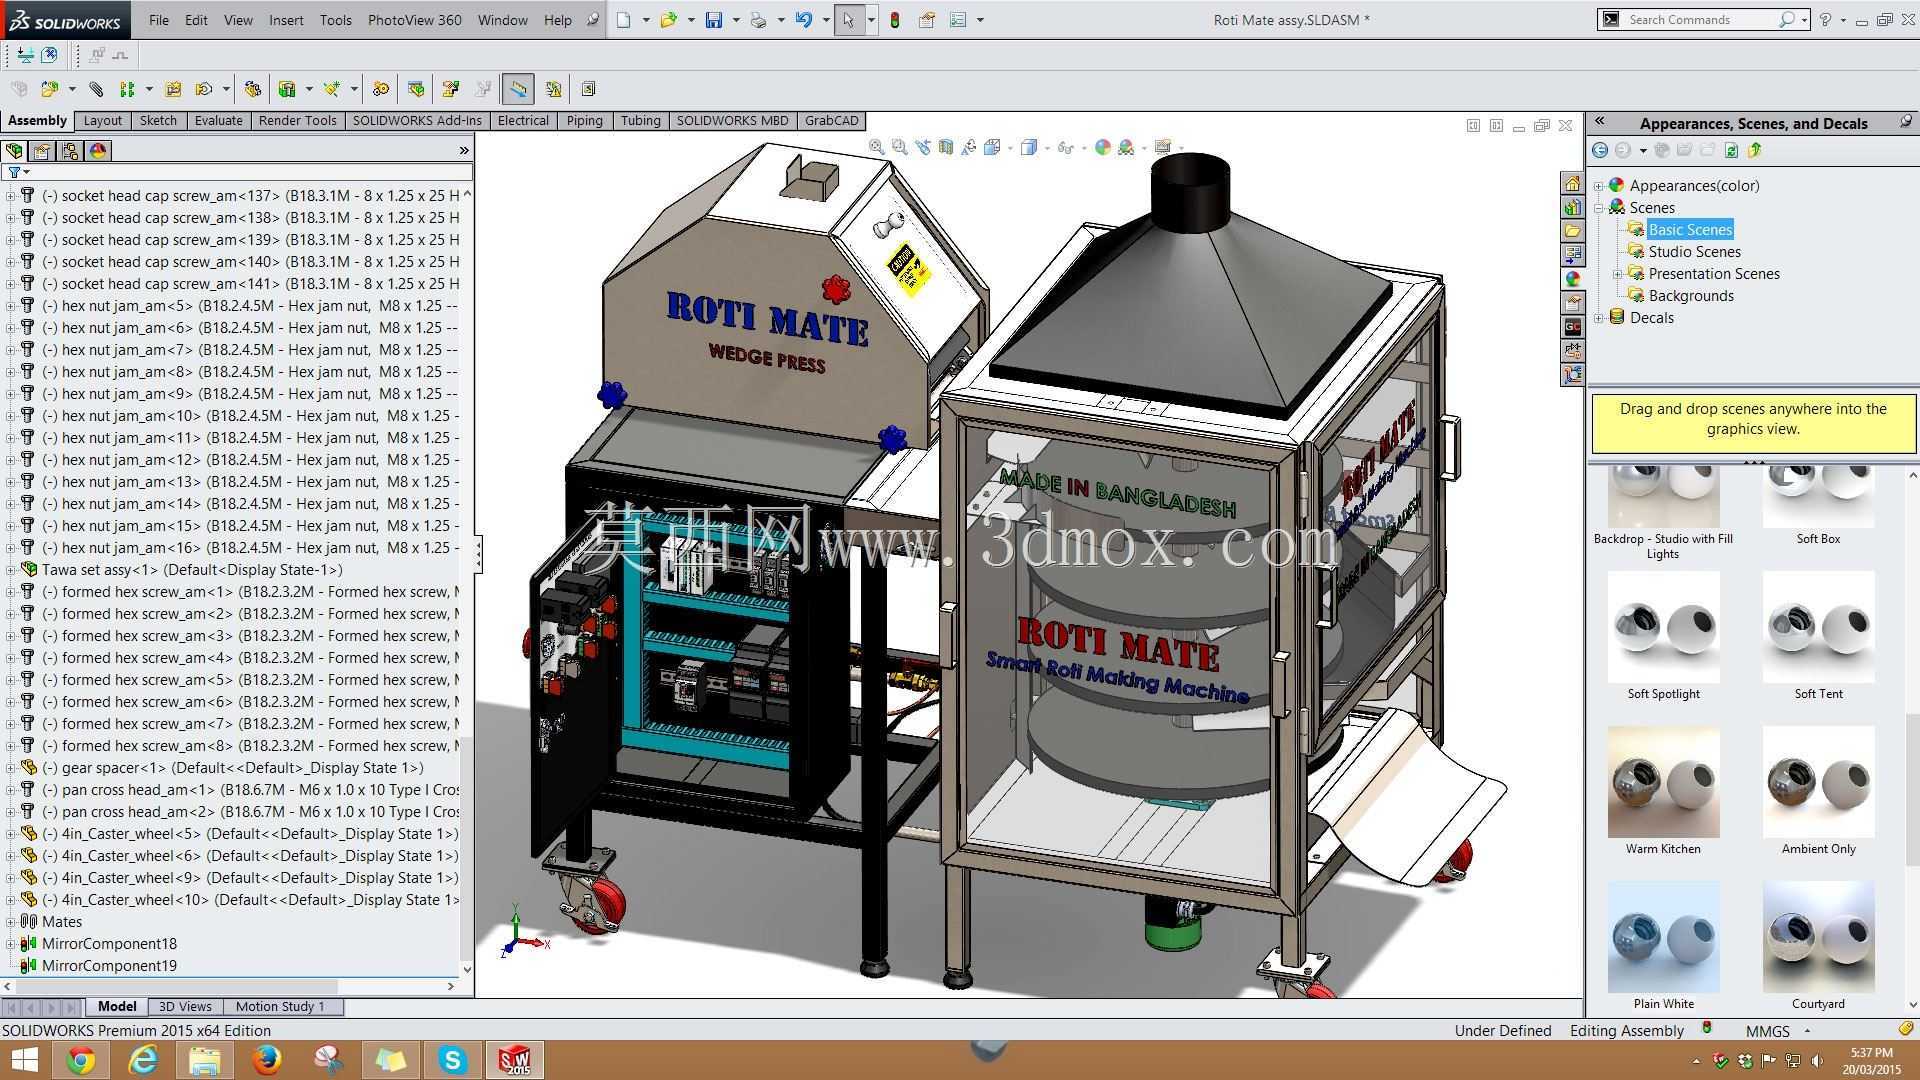Open the File Explorer task pane tab
The height and width of the screenshot is (1080, 1920).
[x=1573, y=232]
